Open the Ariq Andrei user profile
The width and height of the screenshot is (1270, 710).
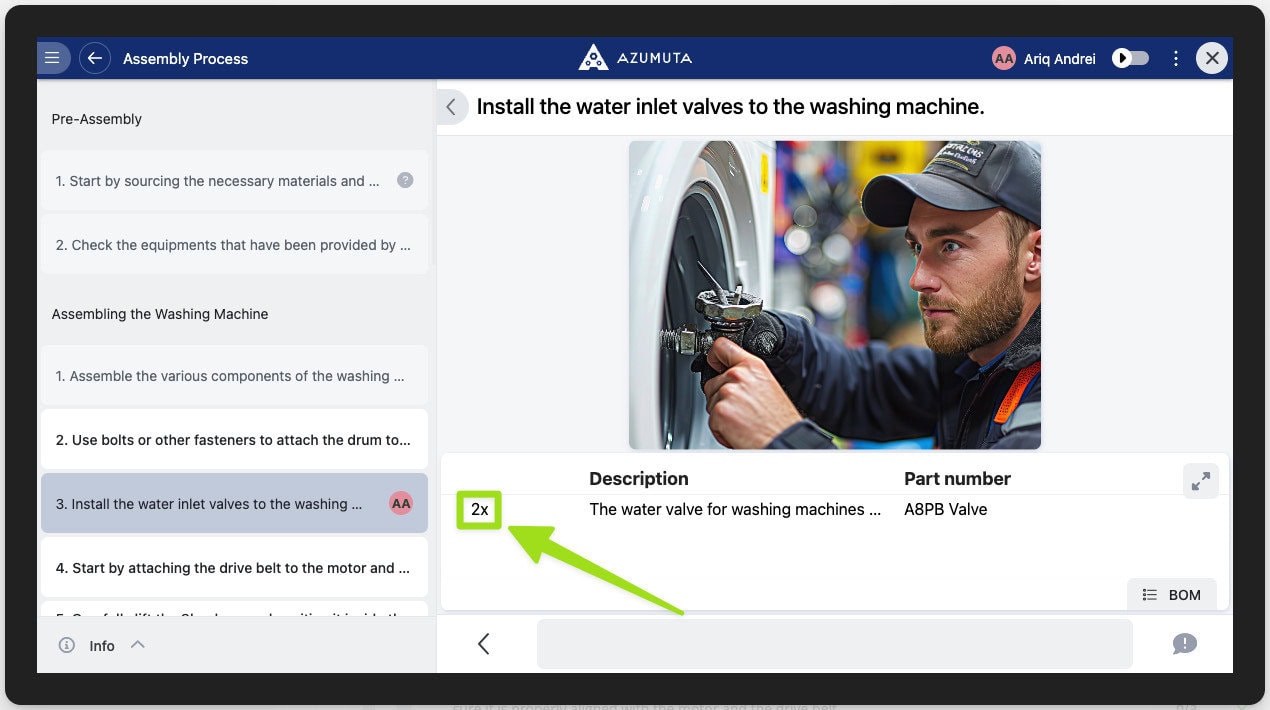coord(1046,58)
